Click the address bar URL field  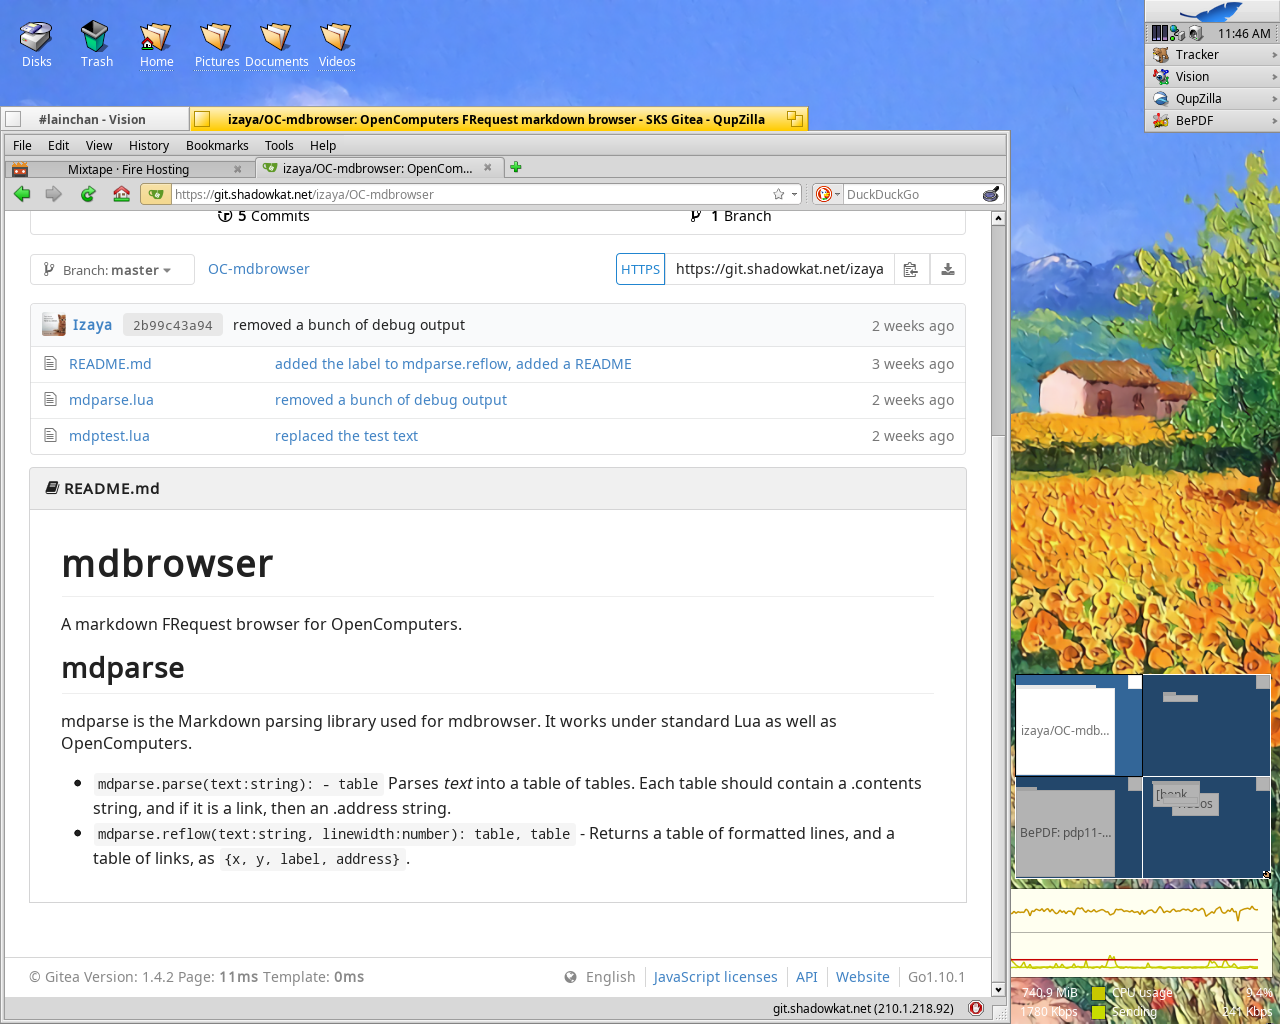pyautogui.click(x=470, y=194)
